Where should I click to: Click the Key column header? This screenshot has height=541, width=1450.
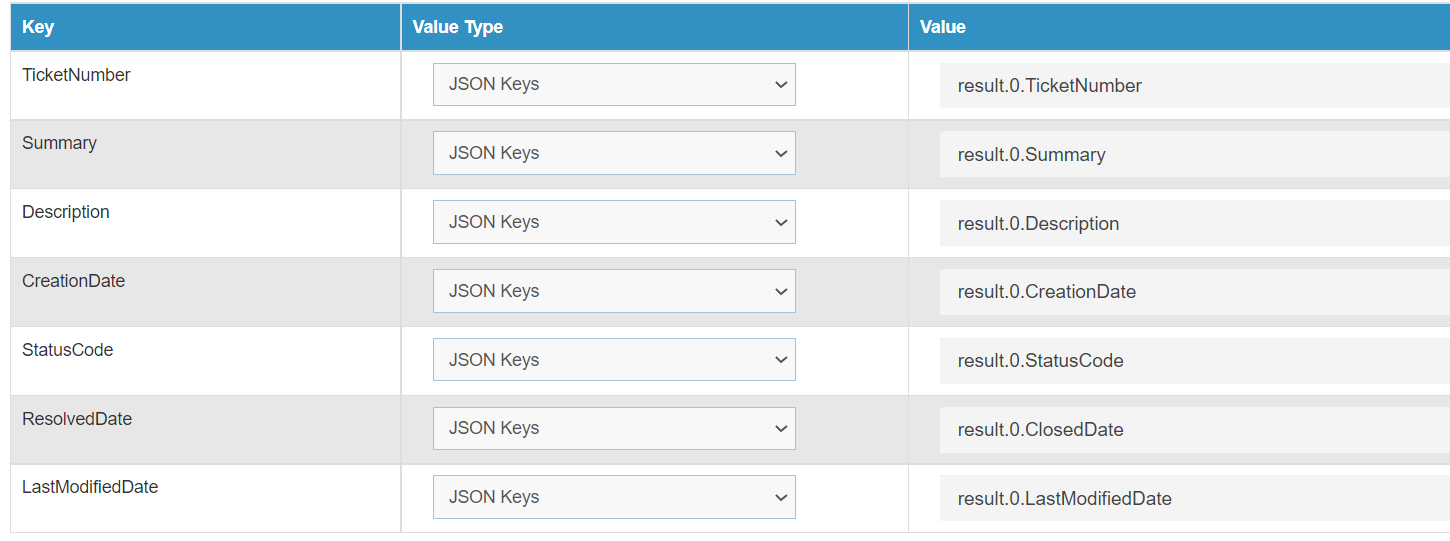[38, 27]
